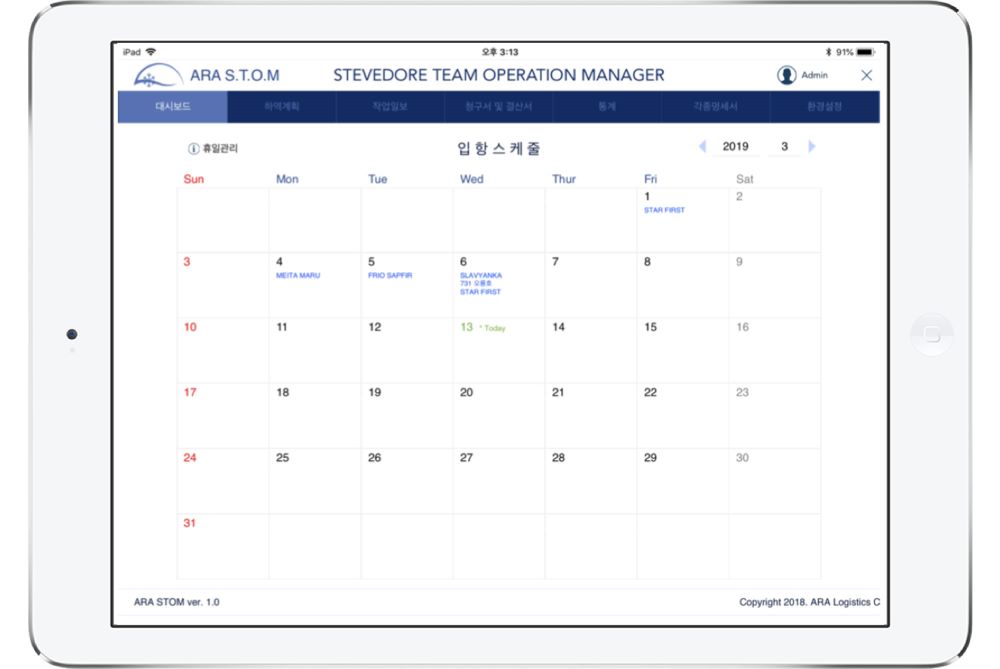Open the 각종명세서 tab

(715, 107)
